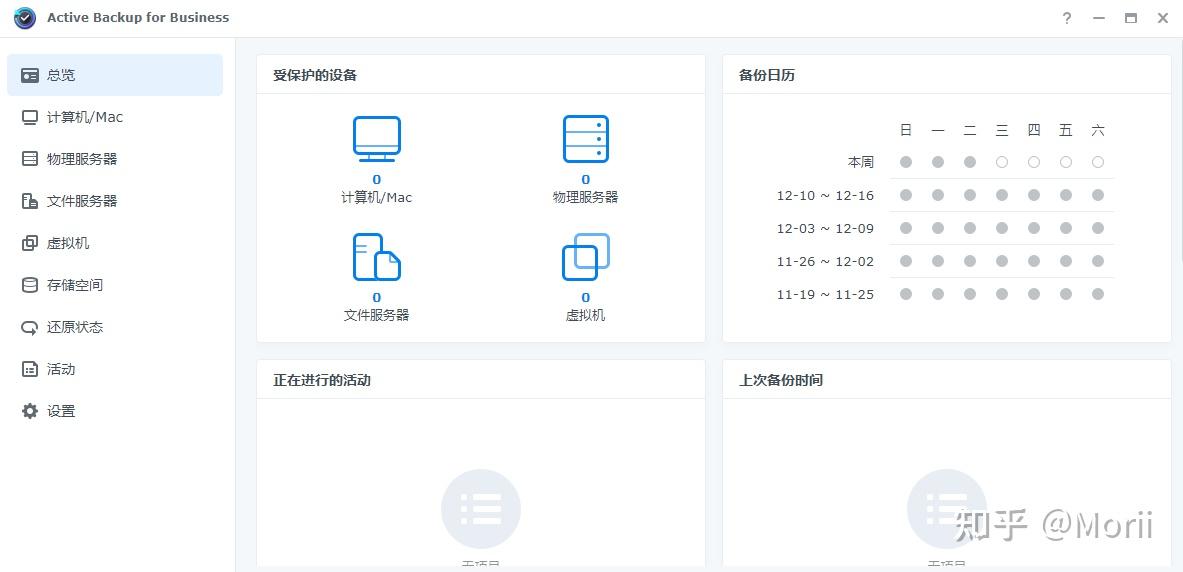Click the 文件服务器 label under protected devices
The image size is (1183, 572).
(x=376, y=315)
